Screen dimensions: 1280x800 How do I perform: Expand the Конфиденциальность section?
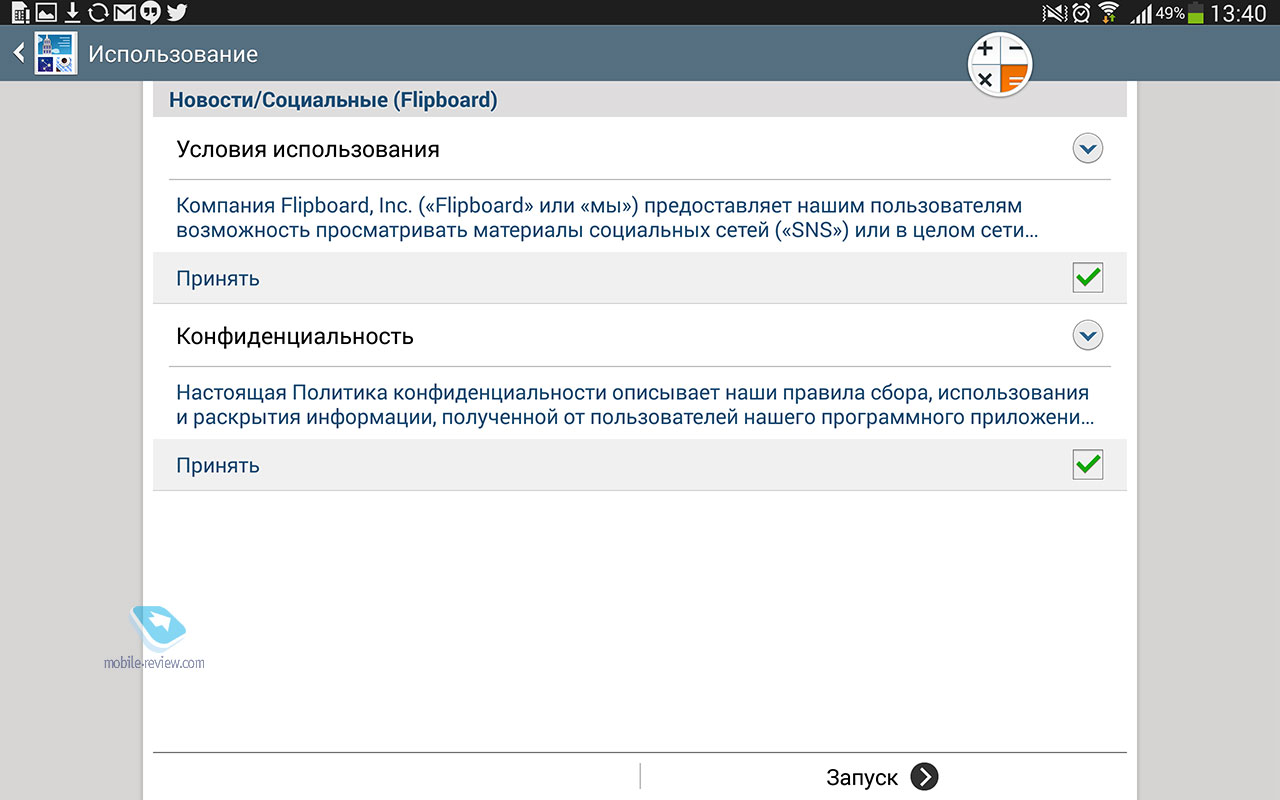pyautogui.click(x=1087, y=335)
